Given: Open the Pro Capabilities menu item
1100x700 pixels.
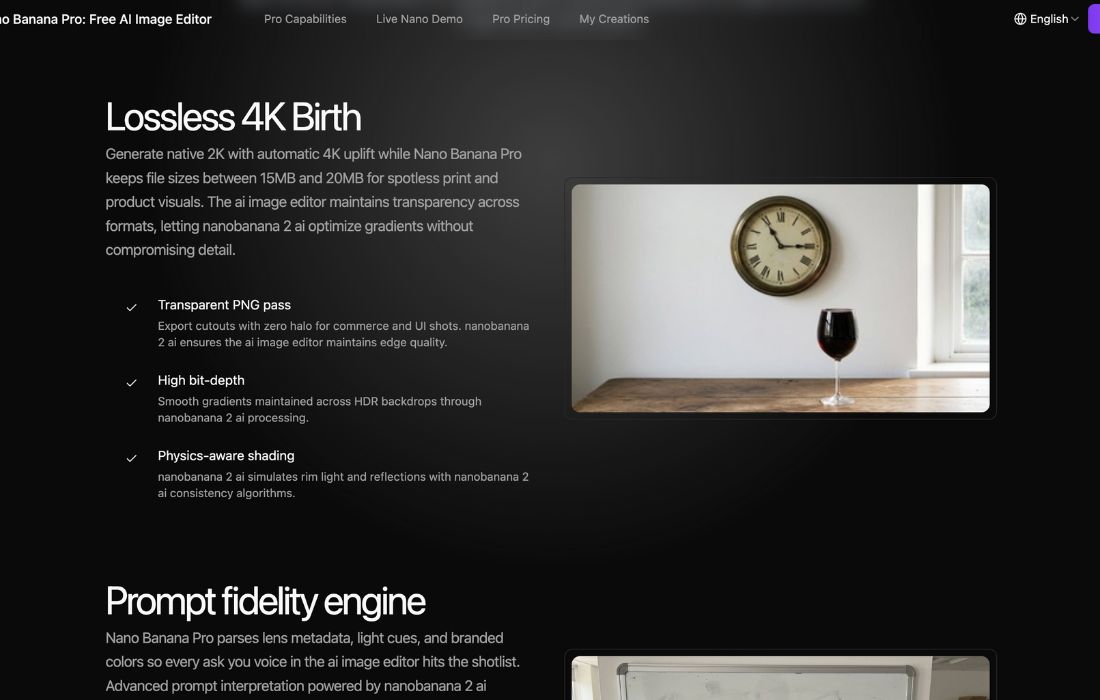Looking at the screenshot, I should point(305,19).
